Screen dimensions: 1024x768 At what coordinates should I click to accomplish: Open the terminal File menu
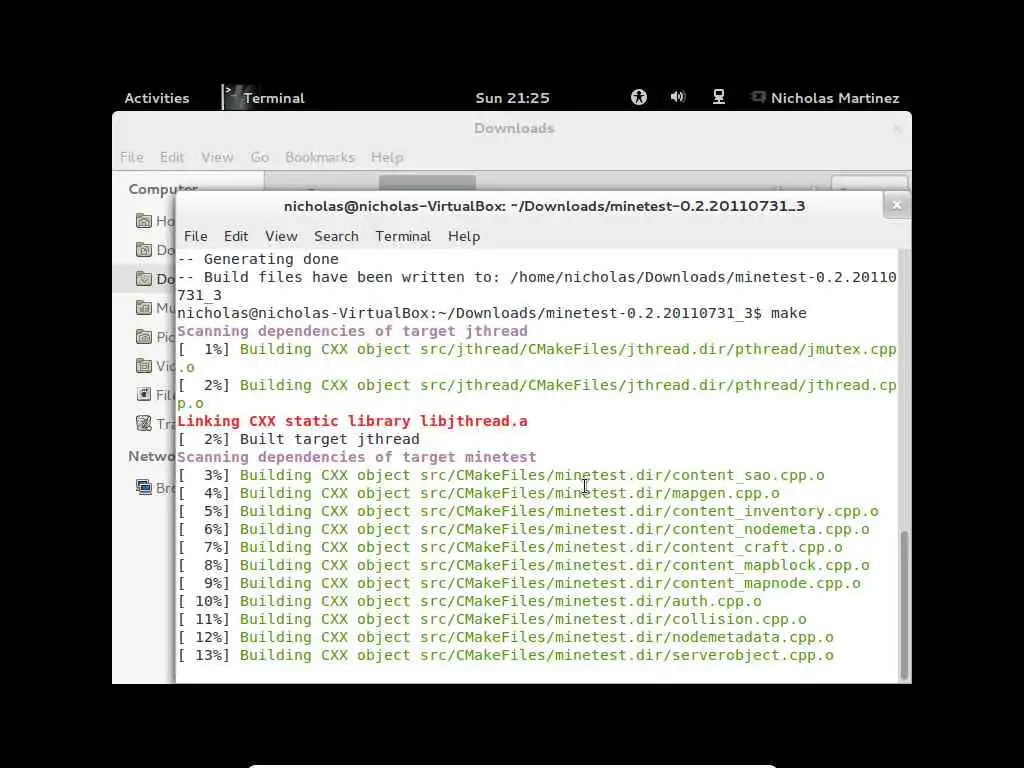click(x=195, y=236)
